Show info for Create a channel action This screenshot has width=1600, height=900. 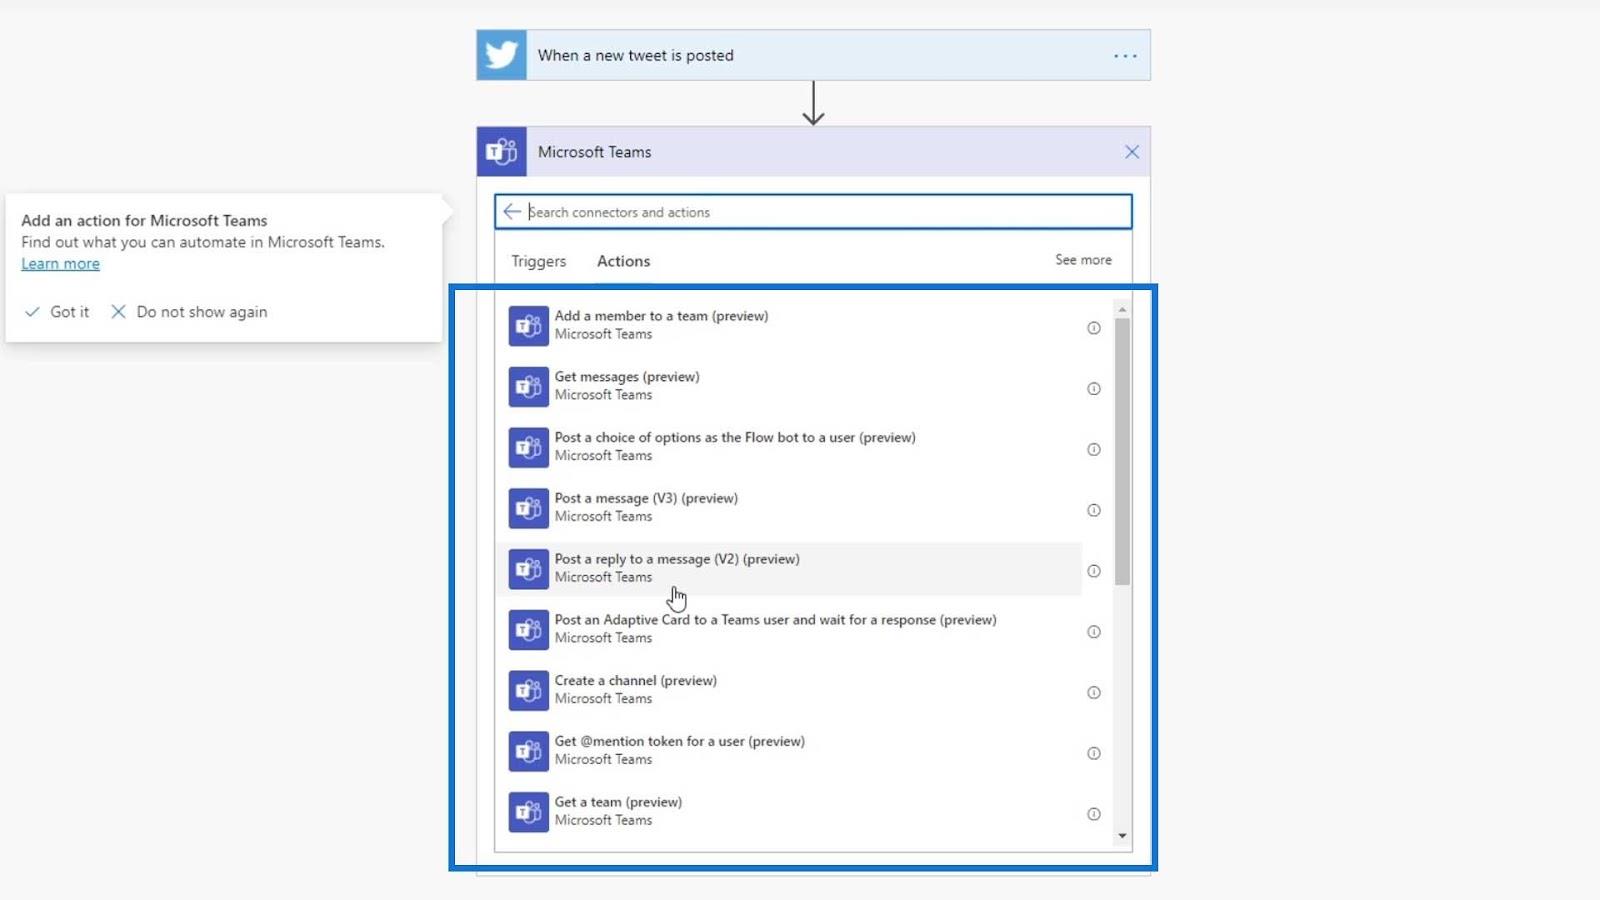pyautogui.click(x=1094, y=693)
